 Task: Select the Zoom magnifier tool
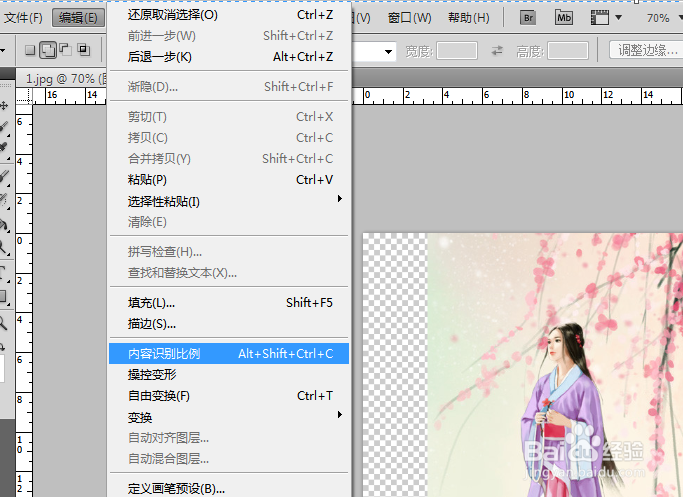point(3,323)
